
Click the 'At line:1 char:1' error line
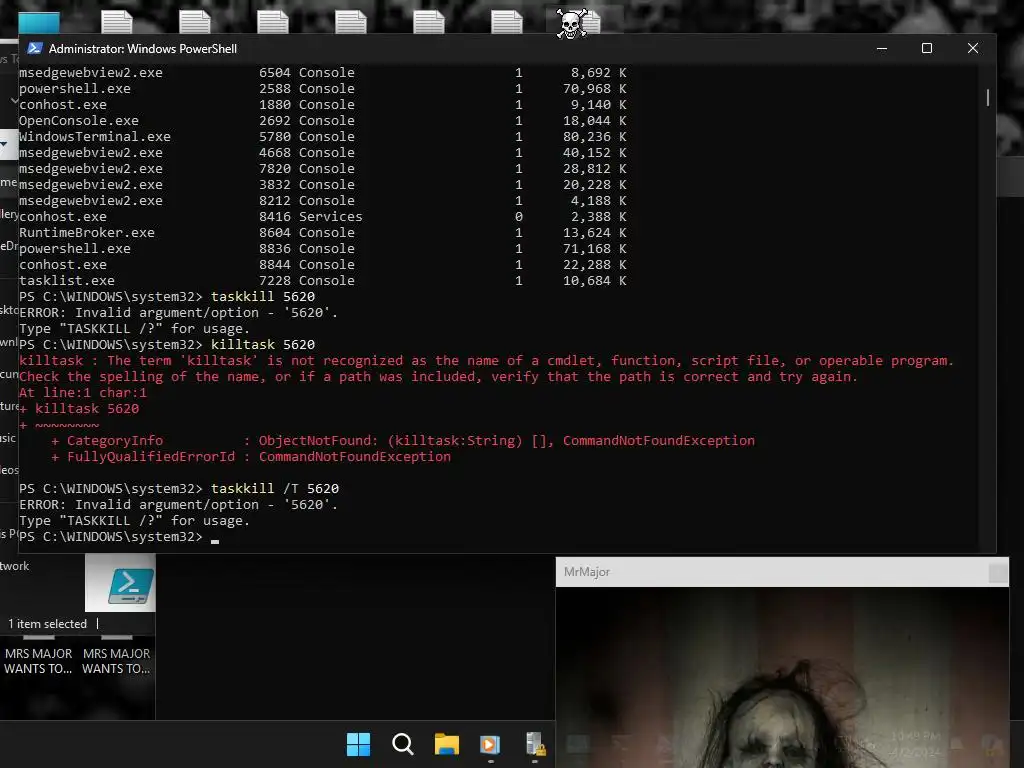(83, 392)
